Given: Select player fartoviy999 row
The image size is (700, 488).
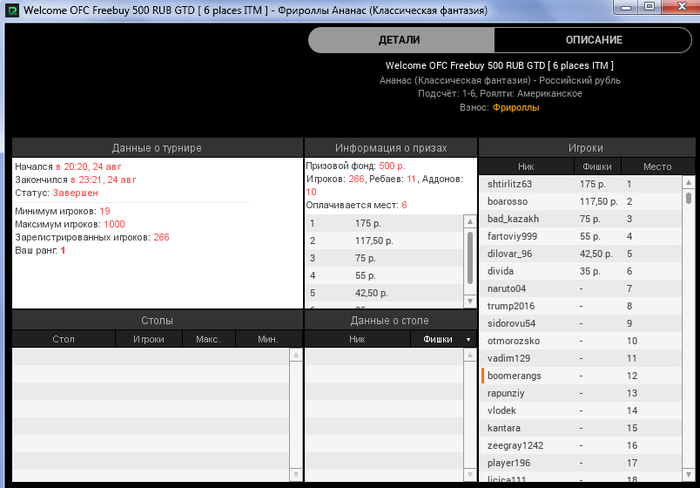Looking at the screenshot, I should tap(581, 236).
